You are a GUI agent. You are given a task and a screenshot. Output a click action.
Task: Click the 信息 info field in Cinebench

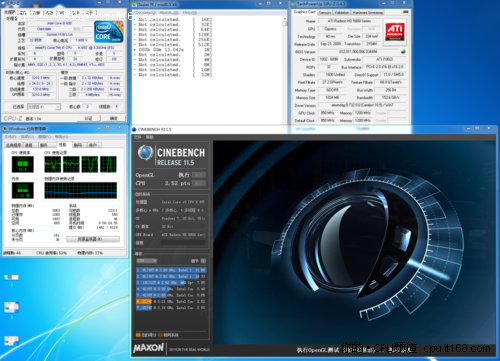pos(183,243)
